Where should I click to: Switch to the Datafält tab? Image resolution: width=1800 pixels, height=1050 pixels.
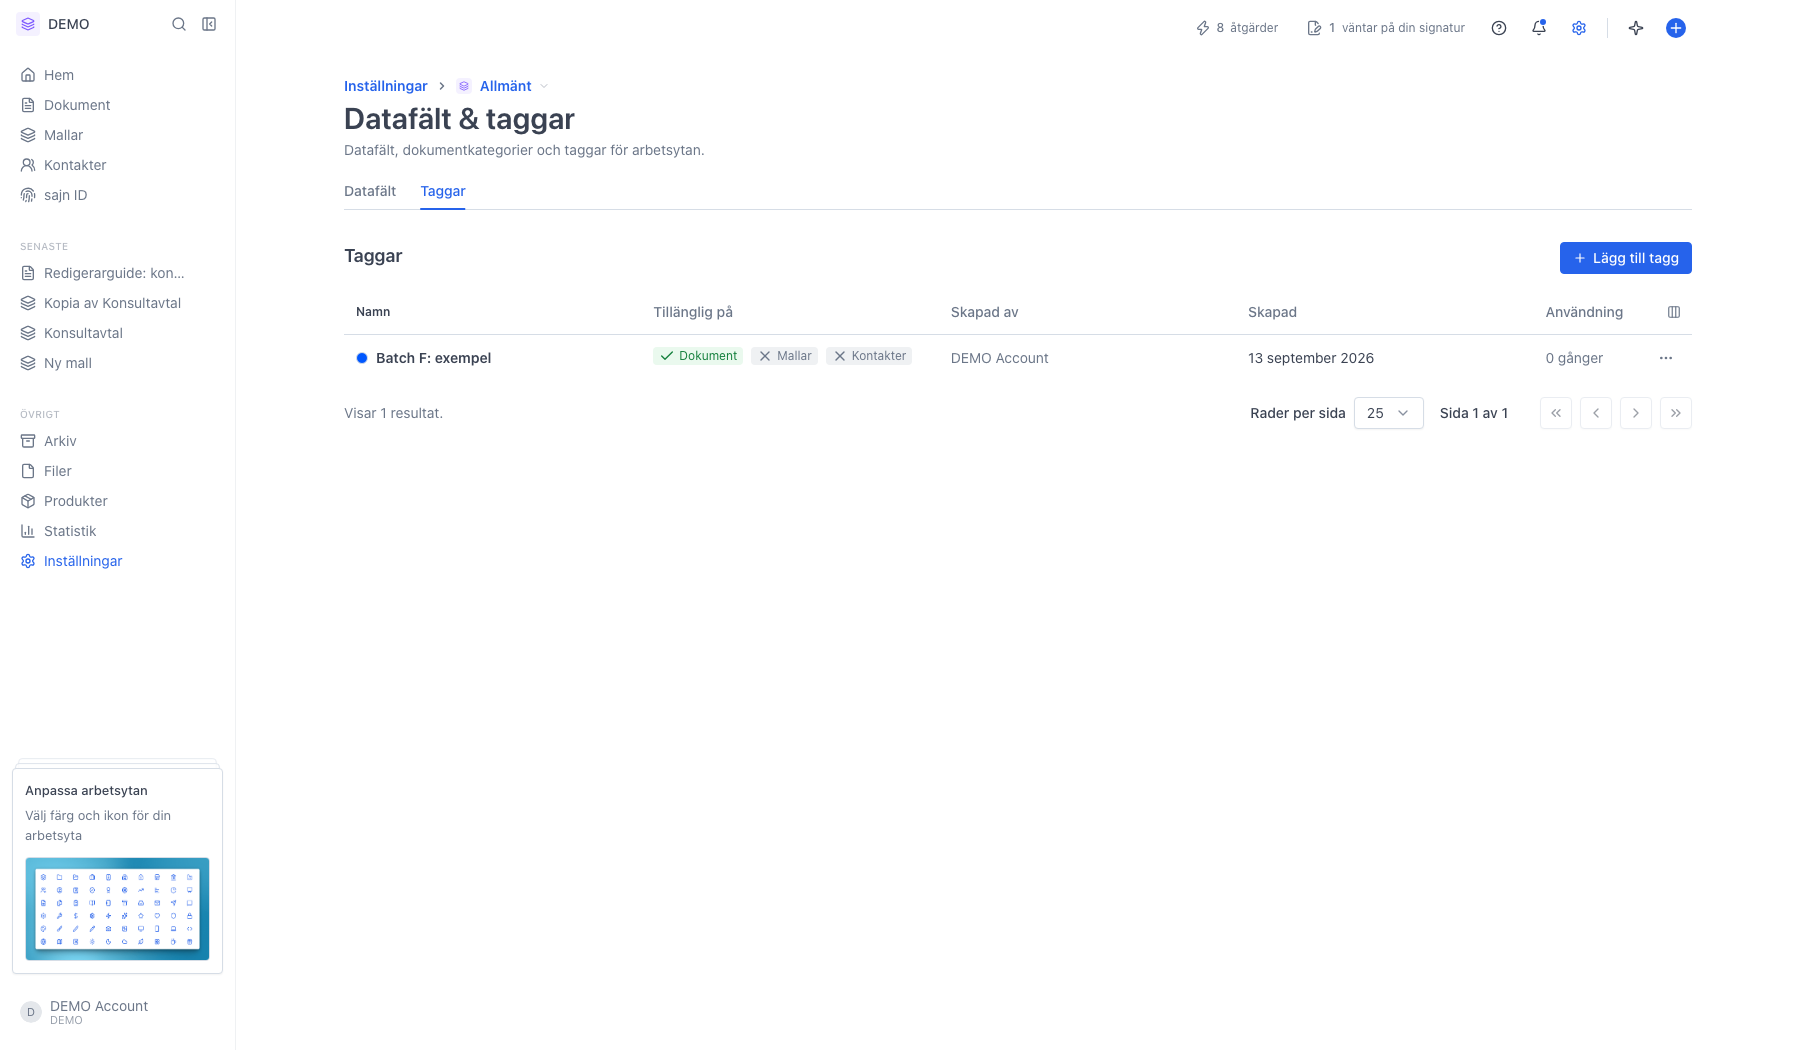click(x=370, y=191)
